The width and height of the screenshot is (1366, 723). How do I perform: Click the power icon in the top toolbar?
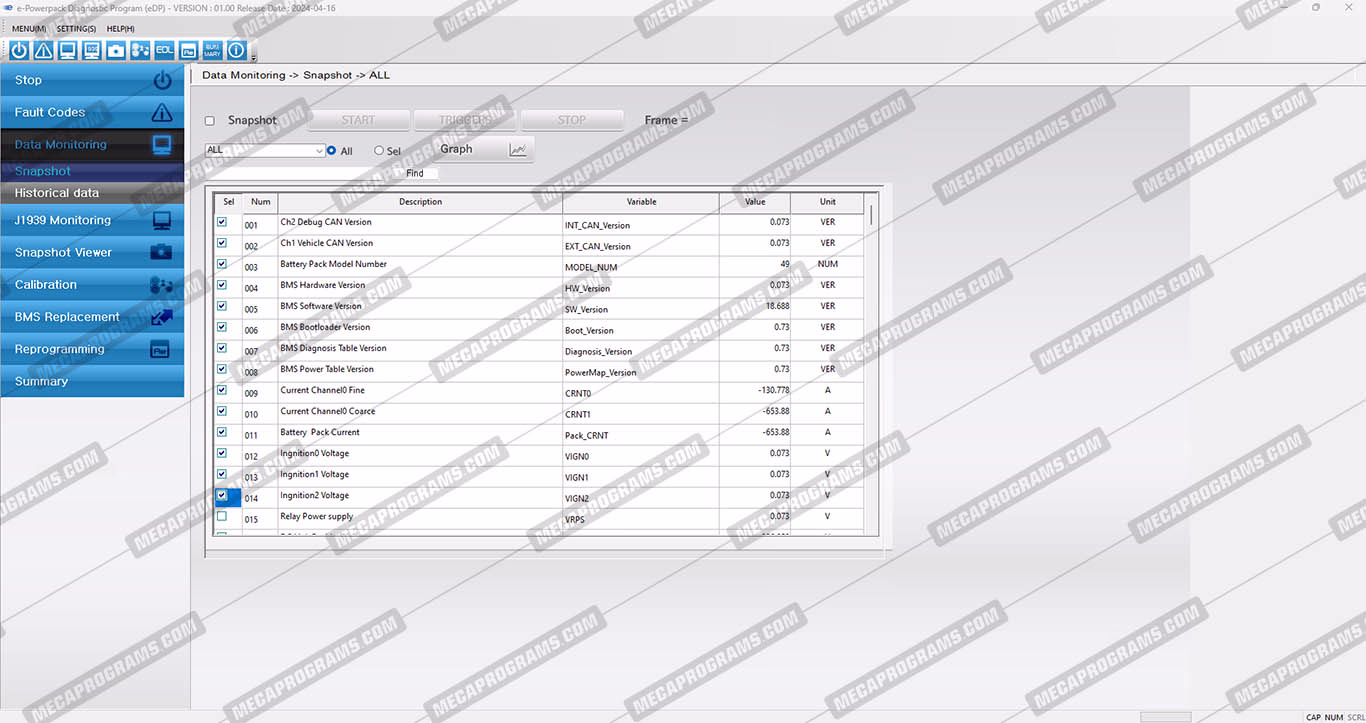[19, 50]
